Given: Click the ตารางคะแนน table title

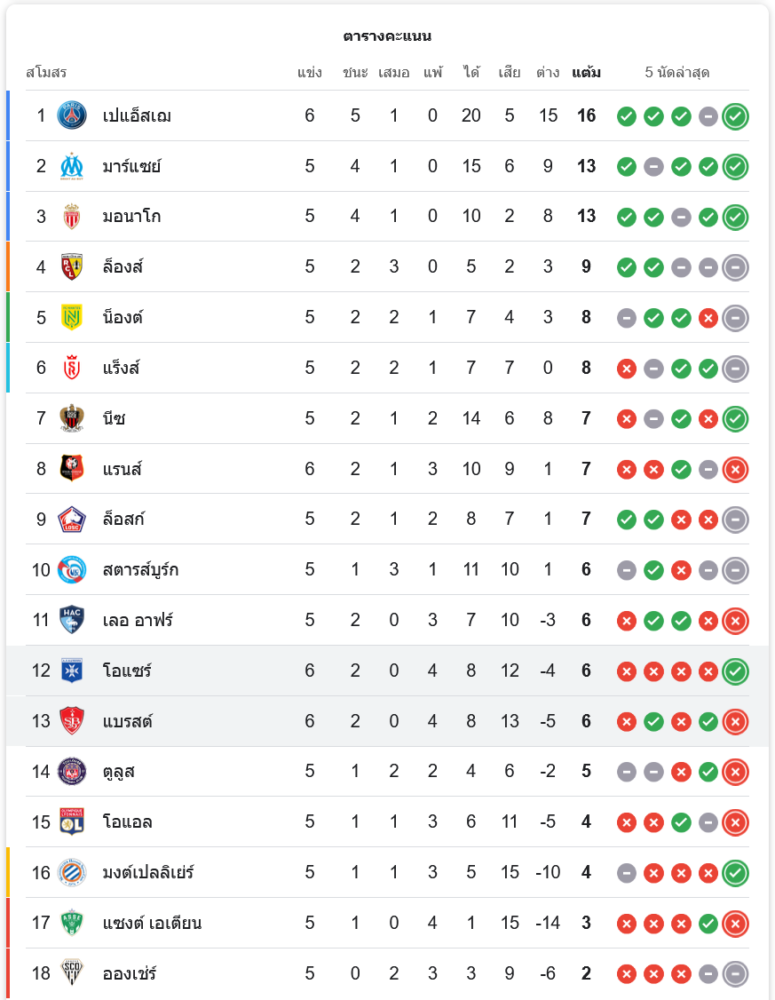Looking at the screenshot, I should (x=387, y=36).
